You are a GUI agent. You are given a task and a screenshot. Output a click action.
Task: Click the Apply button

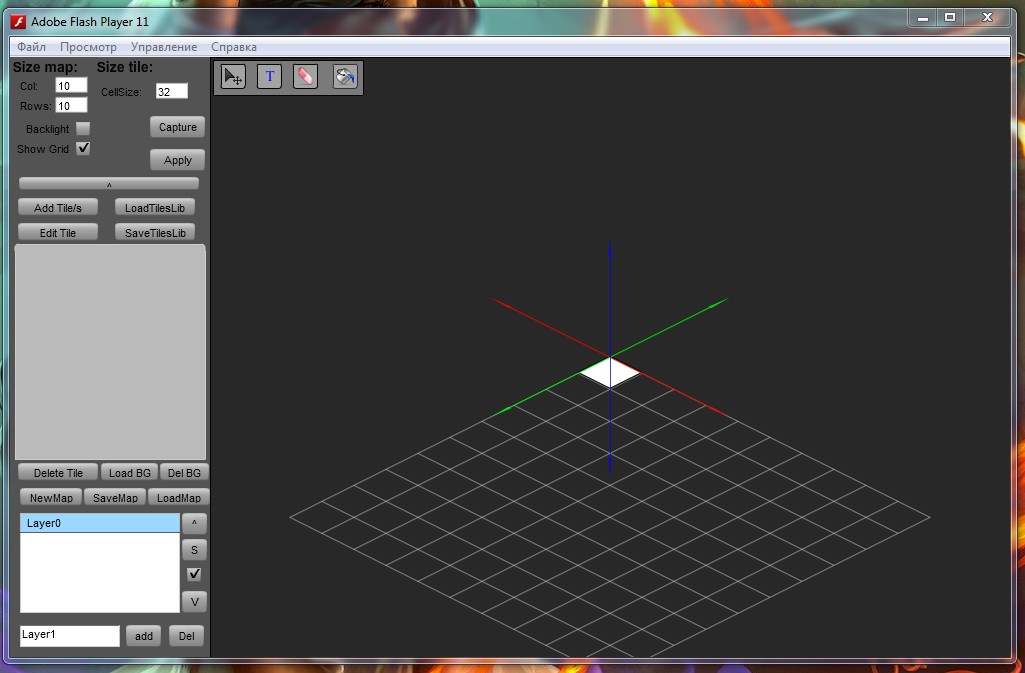pos(178,160)
